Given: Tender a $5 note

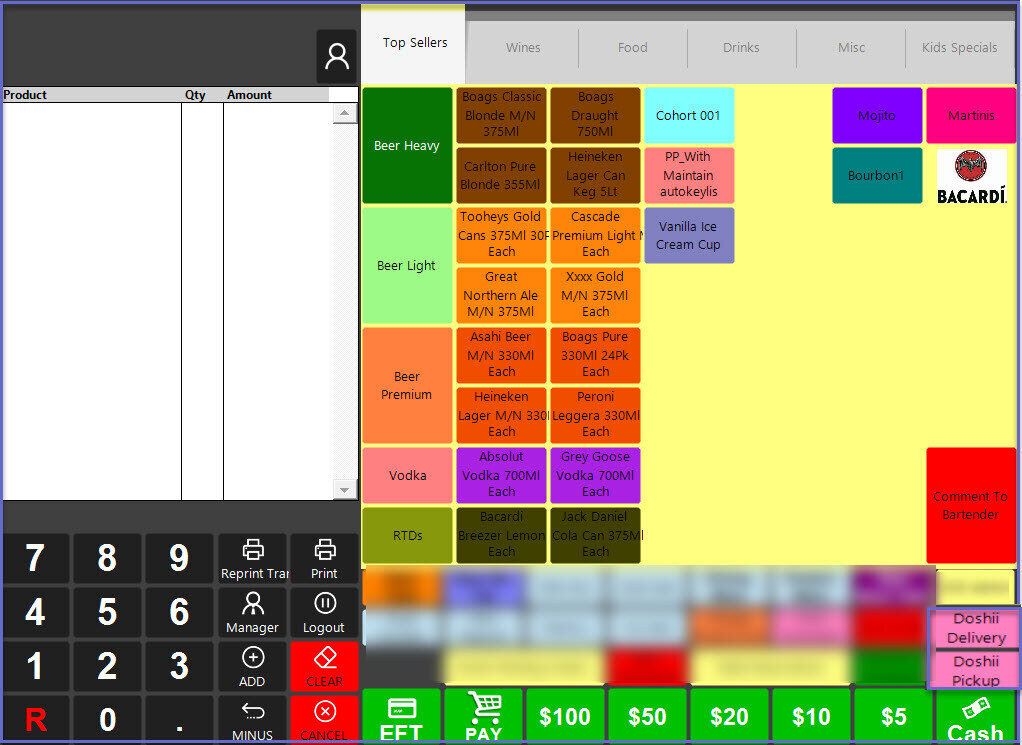Looking at the screenshot, I should coord(893,716).
